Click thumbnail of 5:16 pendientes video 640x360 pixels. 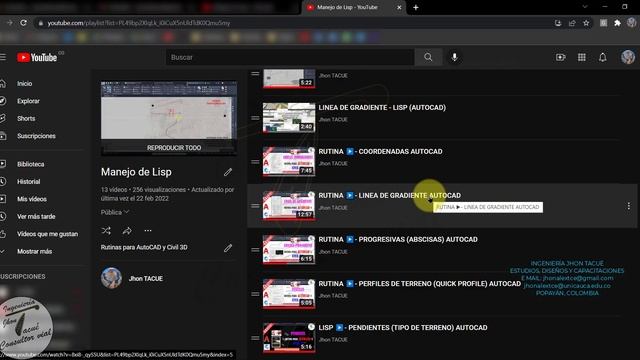point(289,338)
